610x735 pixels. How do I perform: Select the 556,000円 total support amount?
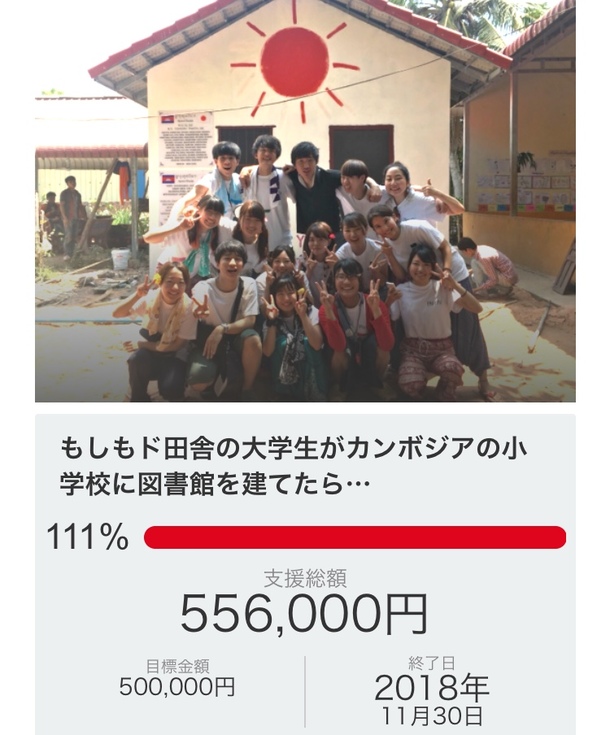click(304, 613)
